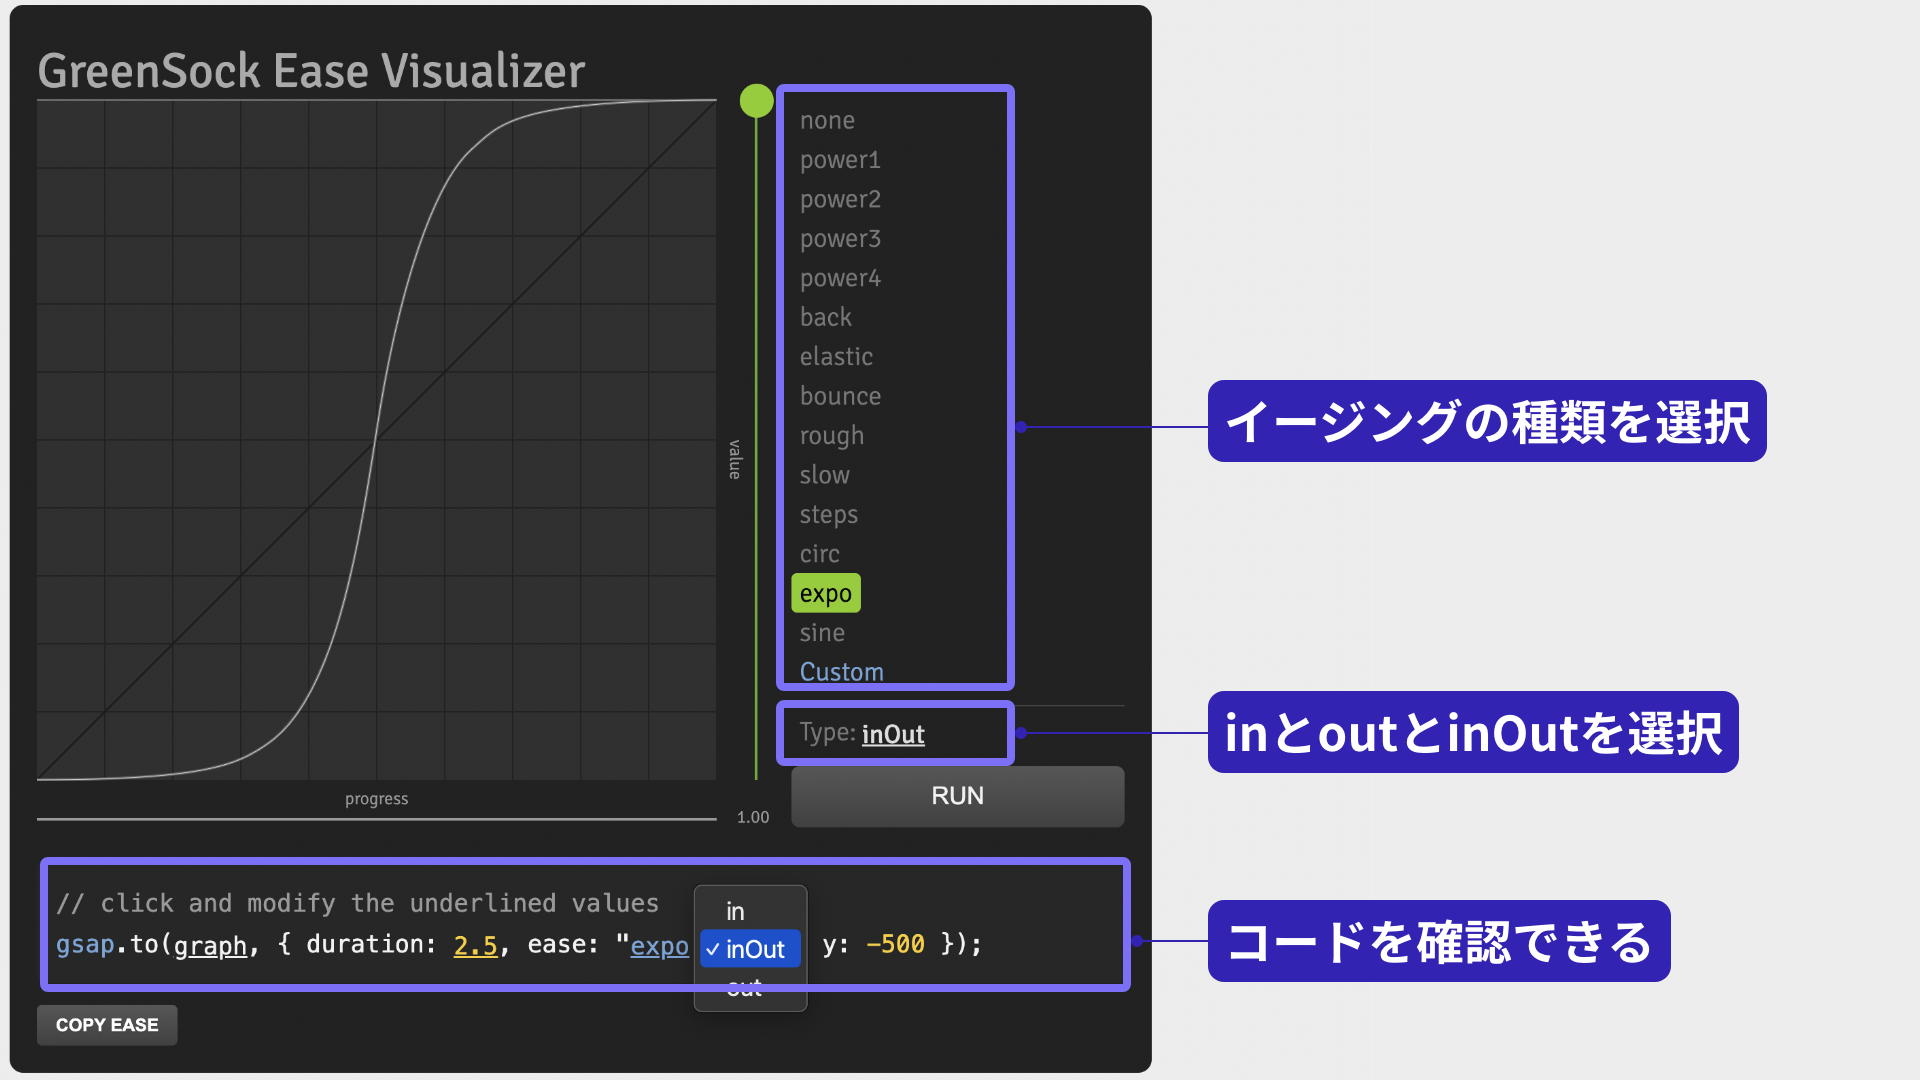Click the ease curve graph area

[x=376, y=440]
